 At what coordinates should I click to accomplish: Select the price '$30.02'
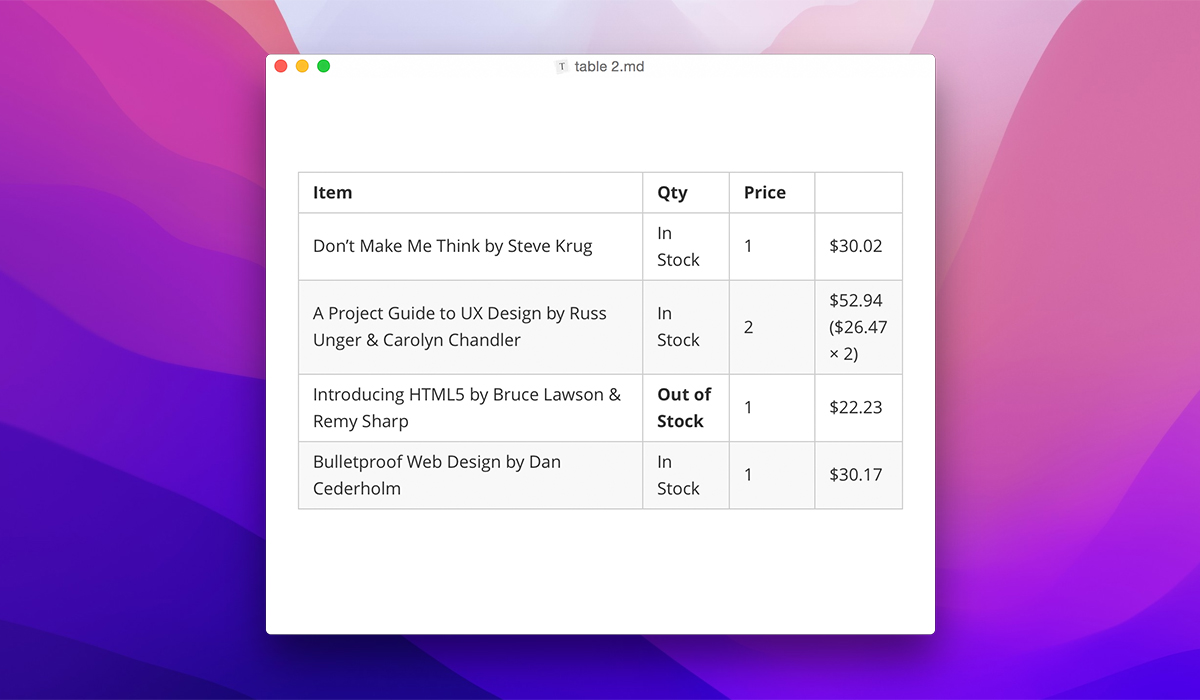click(857, 246)
